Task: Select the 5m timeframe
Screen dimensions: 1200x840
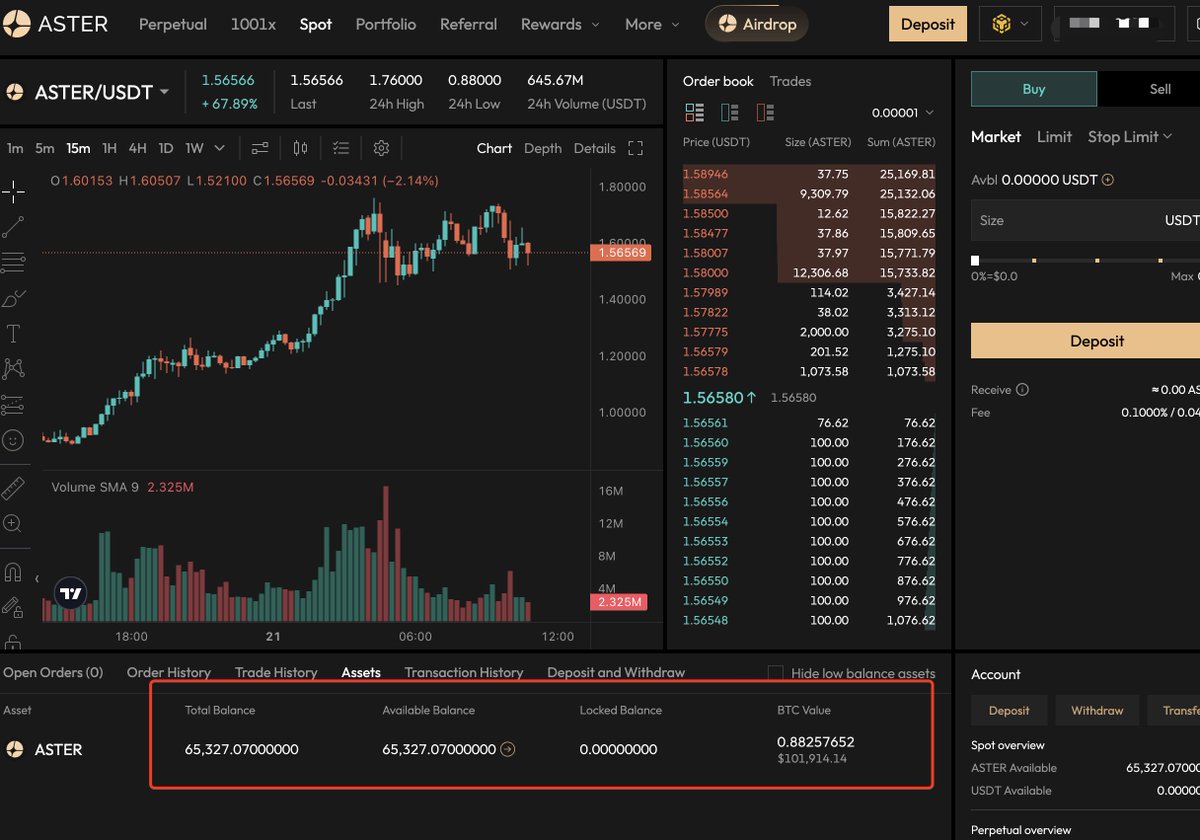Action: (45, 148)
